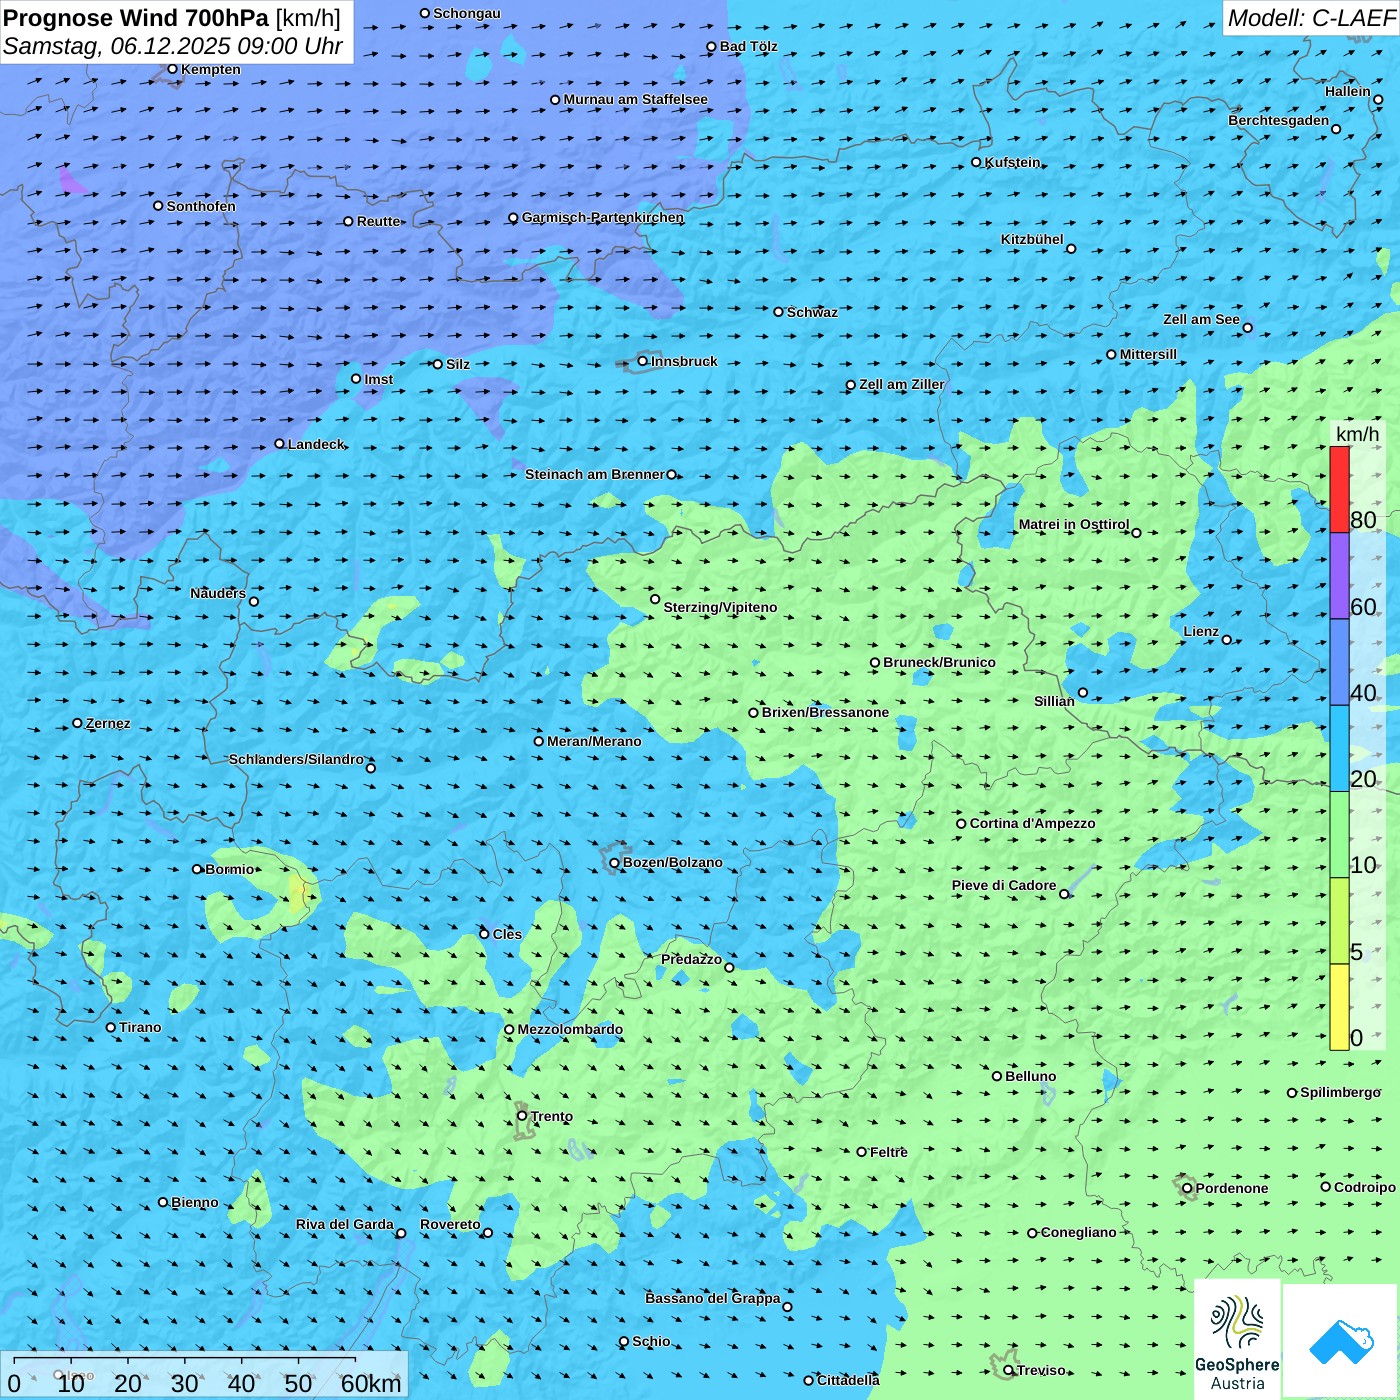Screen dimensions: 1400x1400
Task: Click the Innsbruck city marker circle
Action: [x=643, y=361]
